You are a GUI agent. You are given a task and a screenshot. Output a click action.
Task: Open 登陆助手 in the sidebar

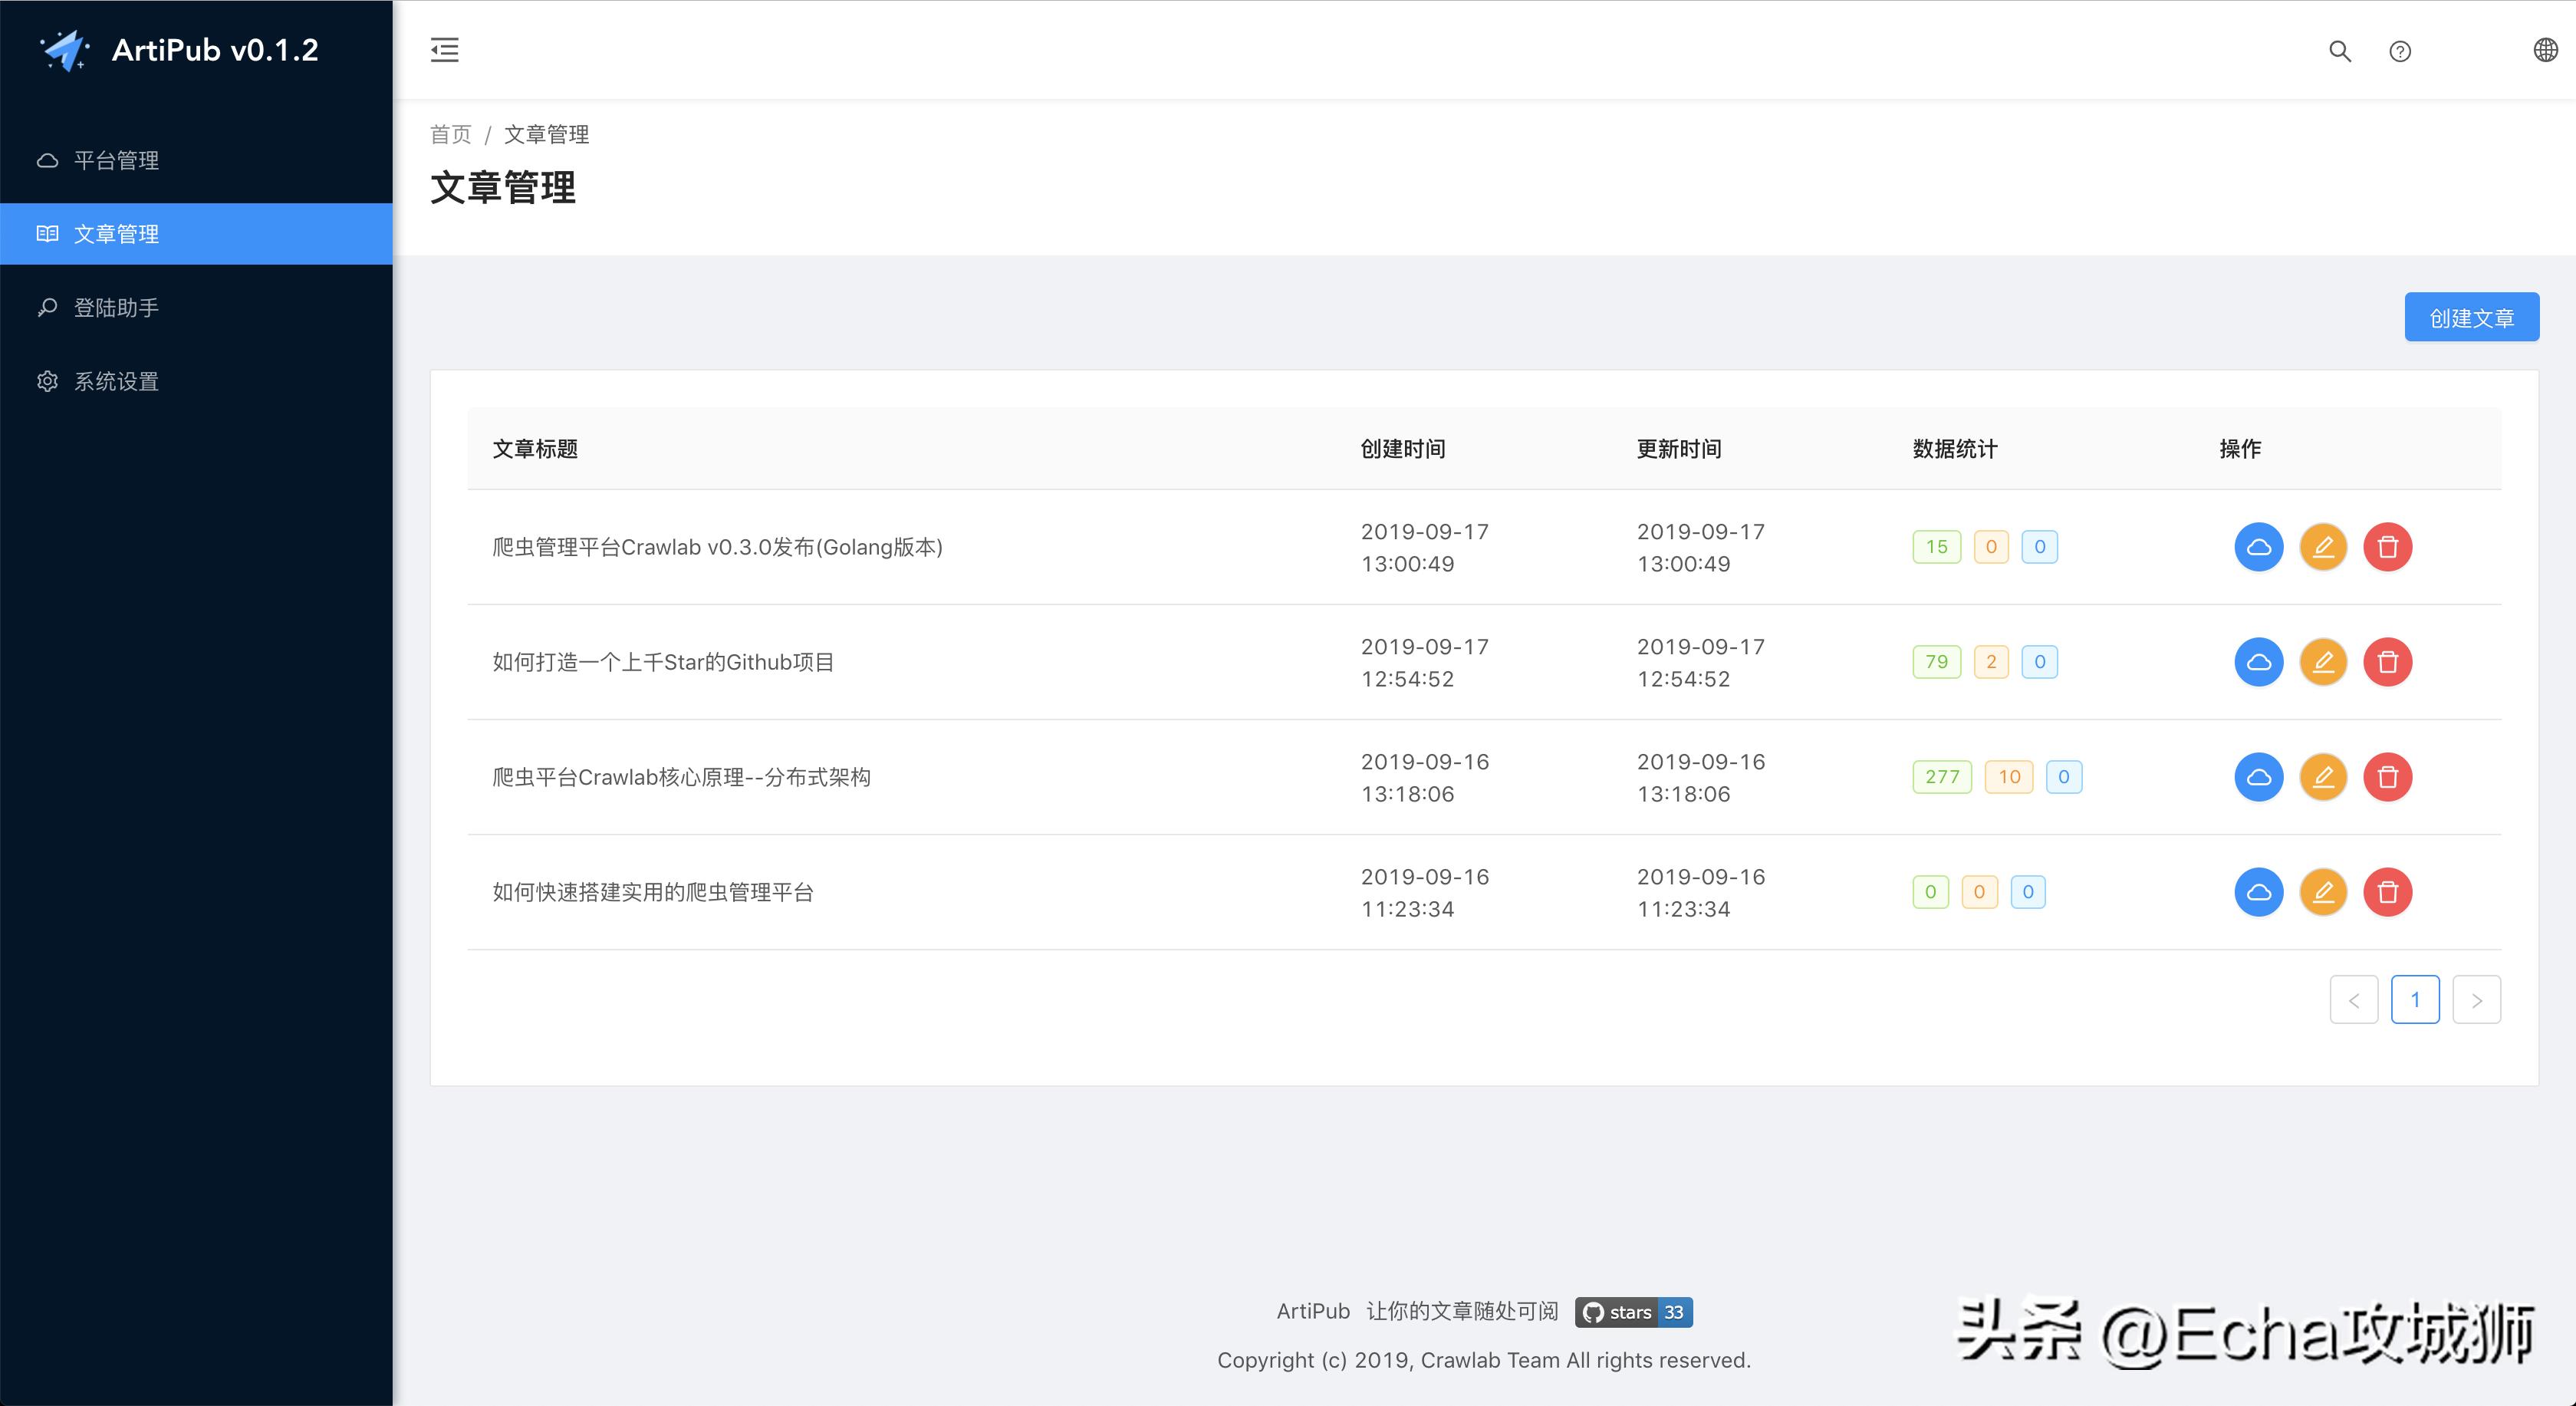[116, 308]
